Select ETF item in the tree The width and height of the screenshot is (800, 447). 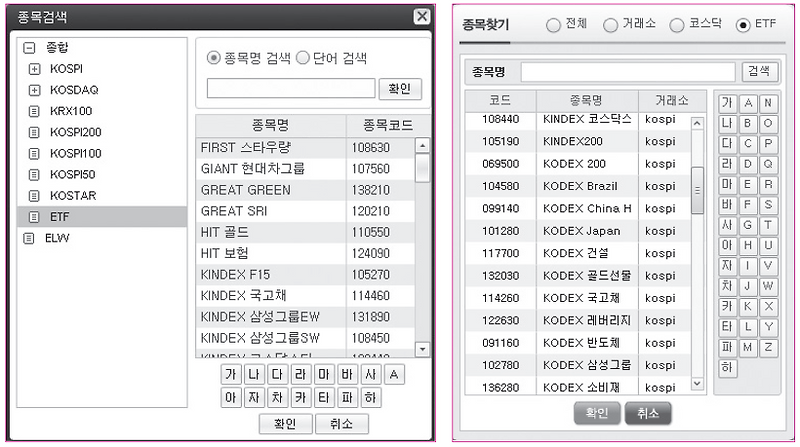(x=102, y=217)
